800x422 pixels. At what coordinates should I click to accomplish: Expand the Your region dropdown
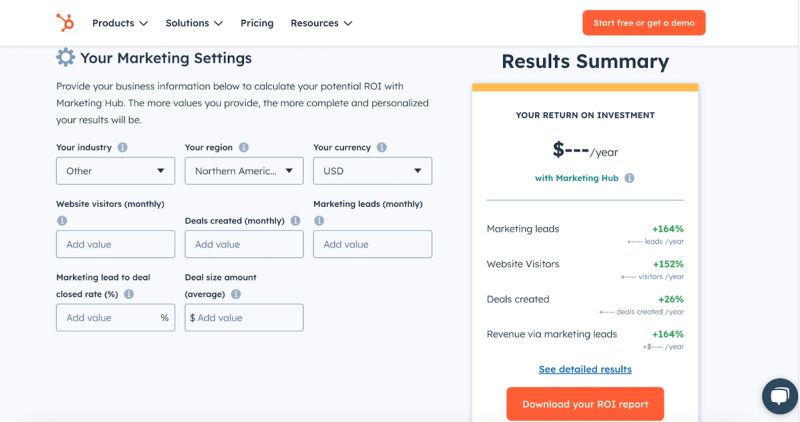244,171
